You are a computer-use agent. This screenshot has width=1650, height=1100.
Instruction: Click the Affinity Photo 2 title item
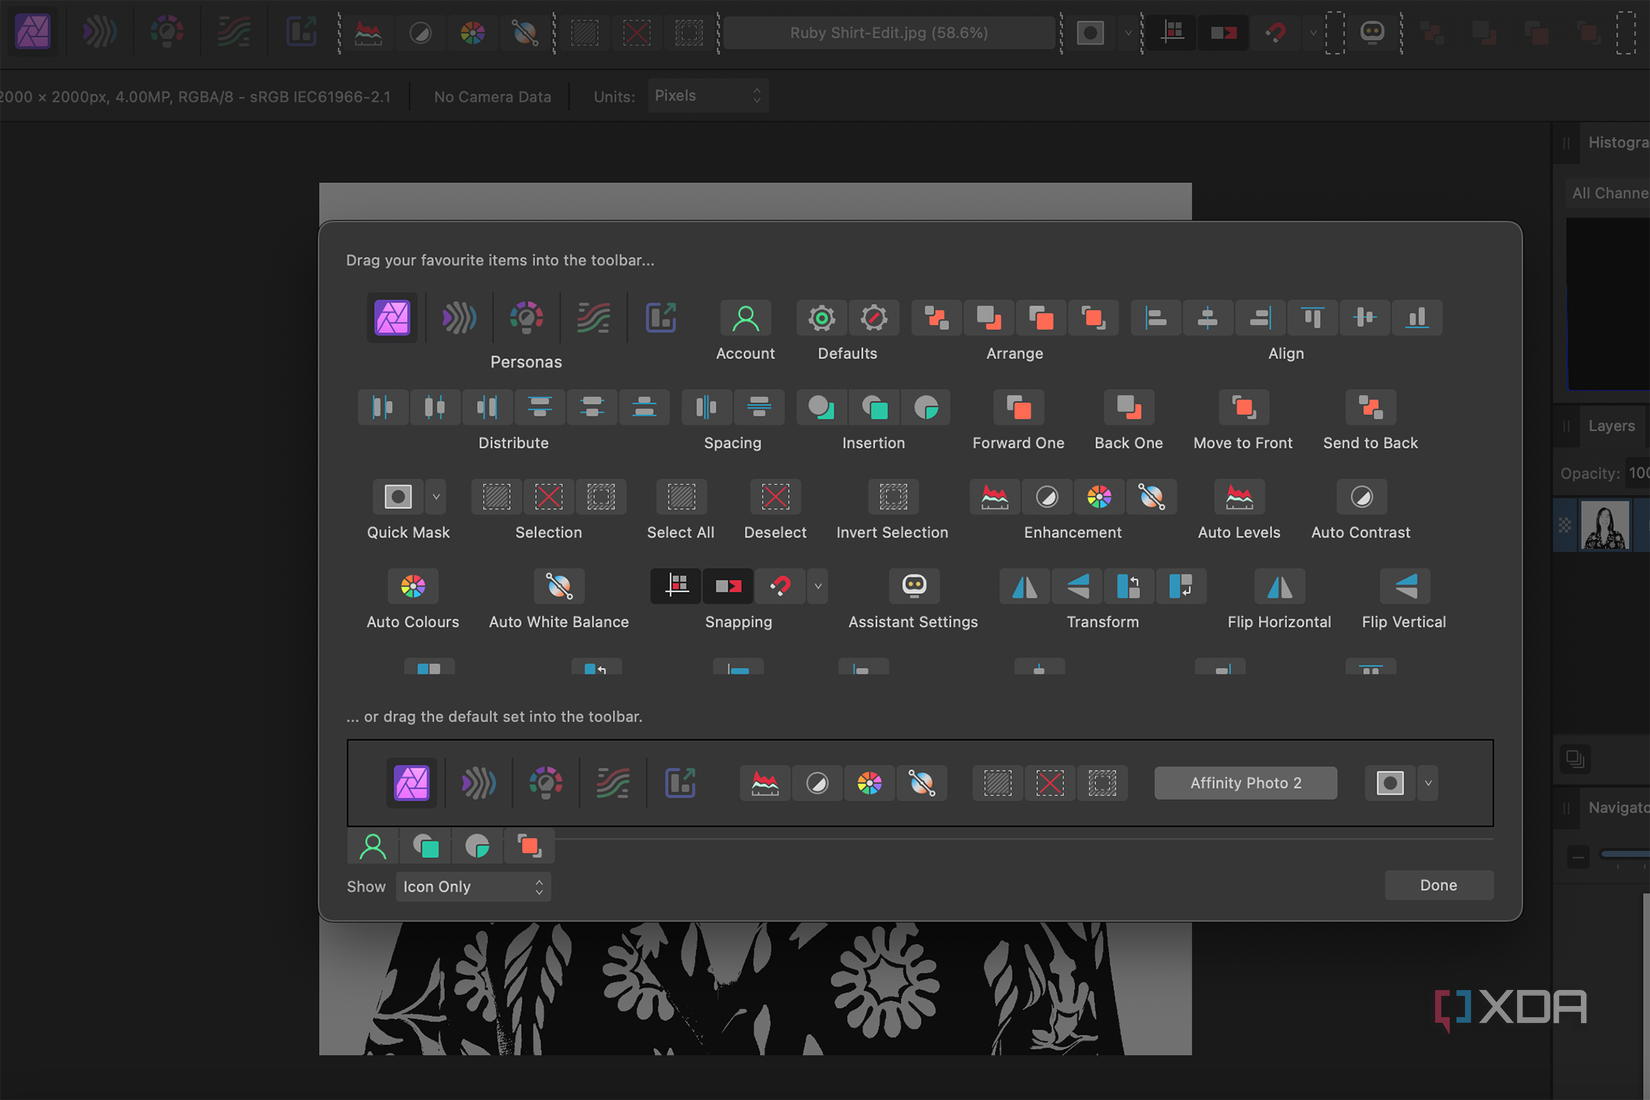1246,783
